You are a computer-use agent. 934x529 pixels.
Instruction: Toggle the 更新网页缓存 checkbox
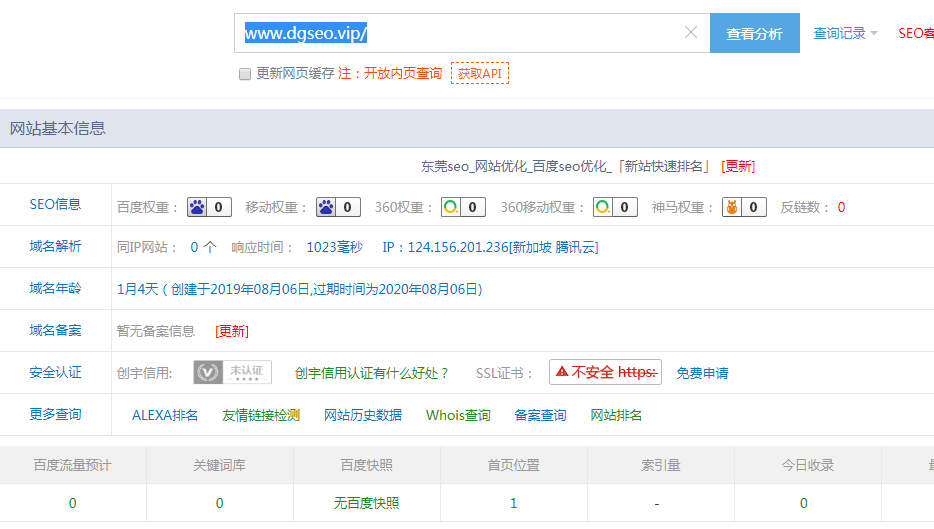pos(245,74)
